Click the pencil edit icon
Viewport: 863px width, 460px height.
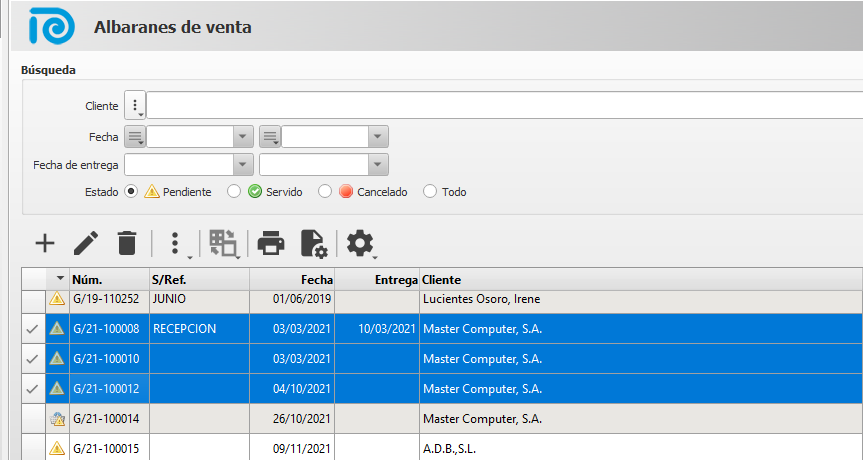coord(86,243)
